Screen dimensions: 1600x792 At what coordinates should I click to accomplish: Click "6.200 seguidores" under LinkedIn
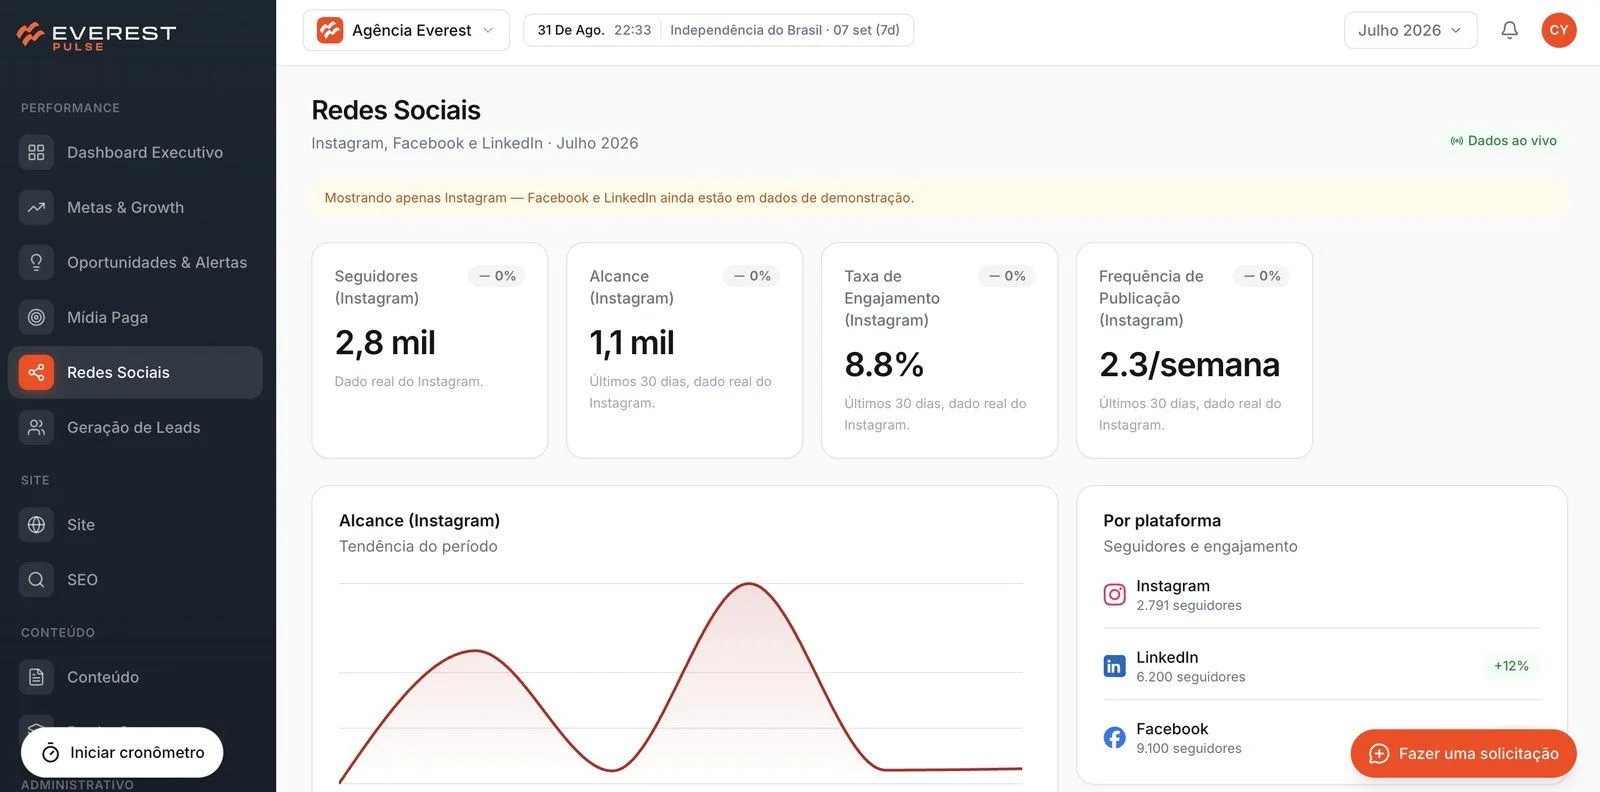pos(1191,677)
